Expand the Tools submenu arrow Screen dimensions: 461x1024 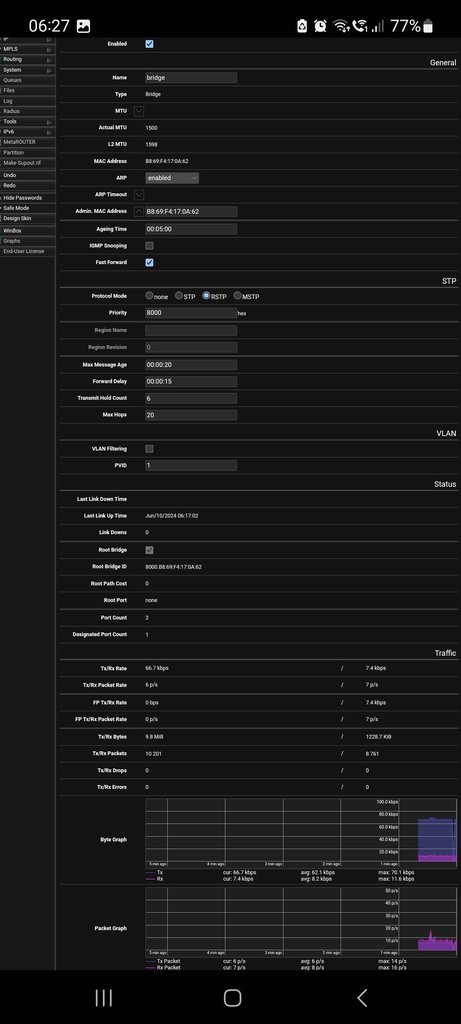[x=49, y=122]
